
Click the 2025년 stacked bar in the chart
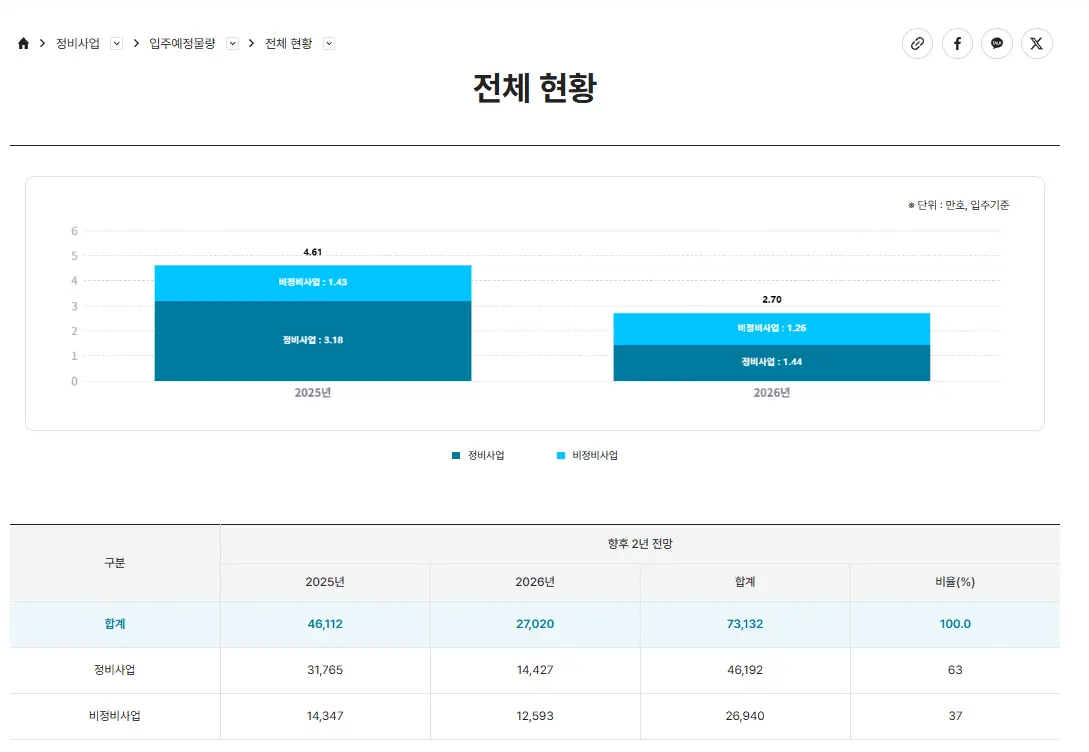point(312,320)
